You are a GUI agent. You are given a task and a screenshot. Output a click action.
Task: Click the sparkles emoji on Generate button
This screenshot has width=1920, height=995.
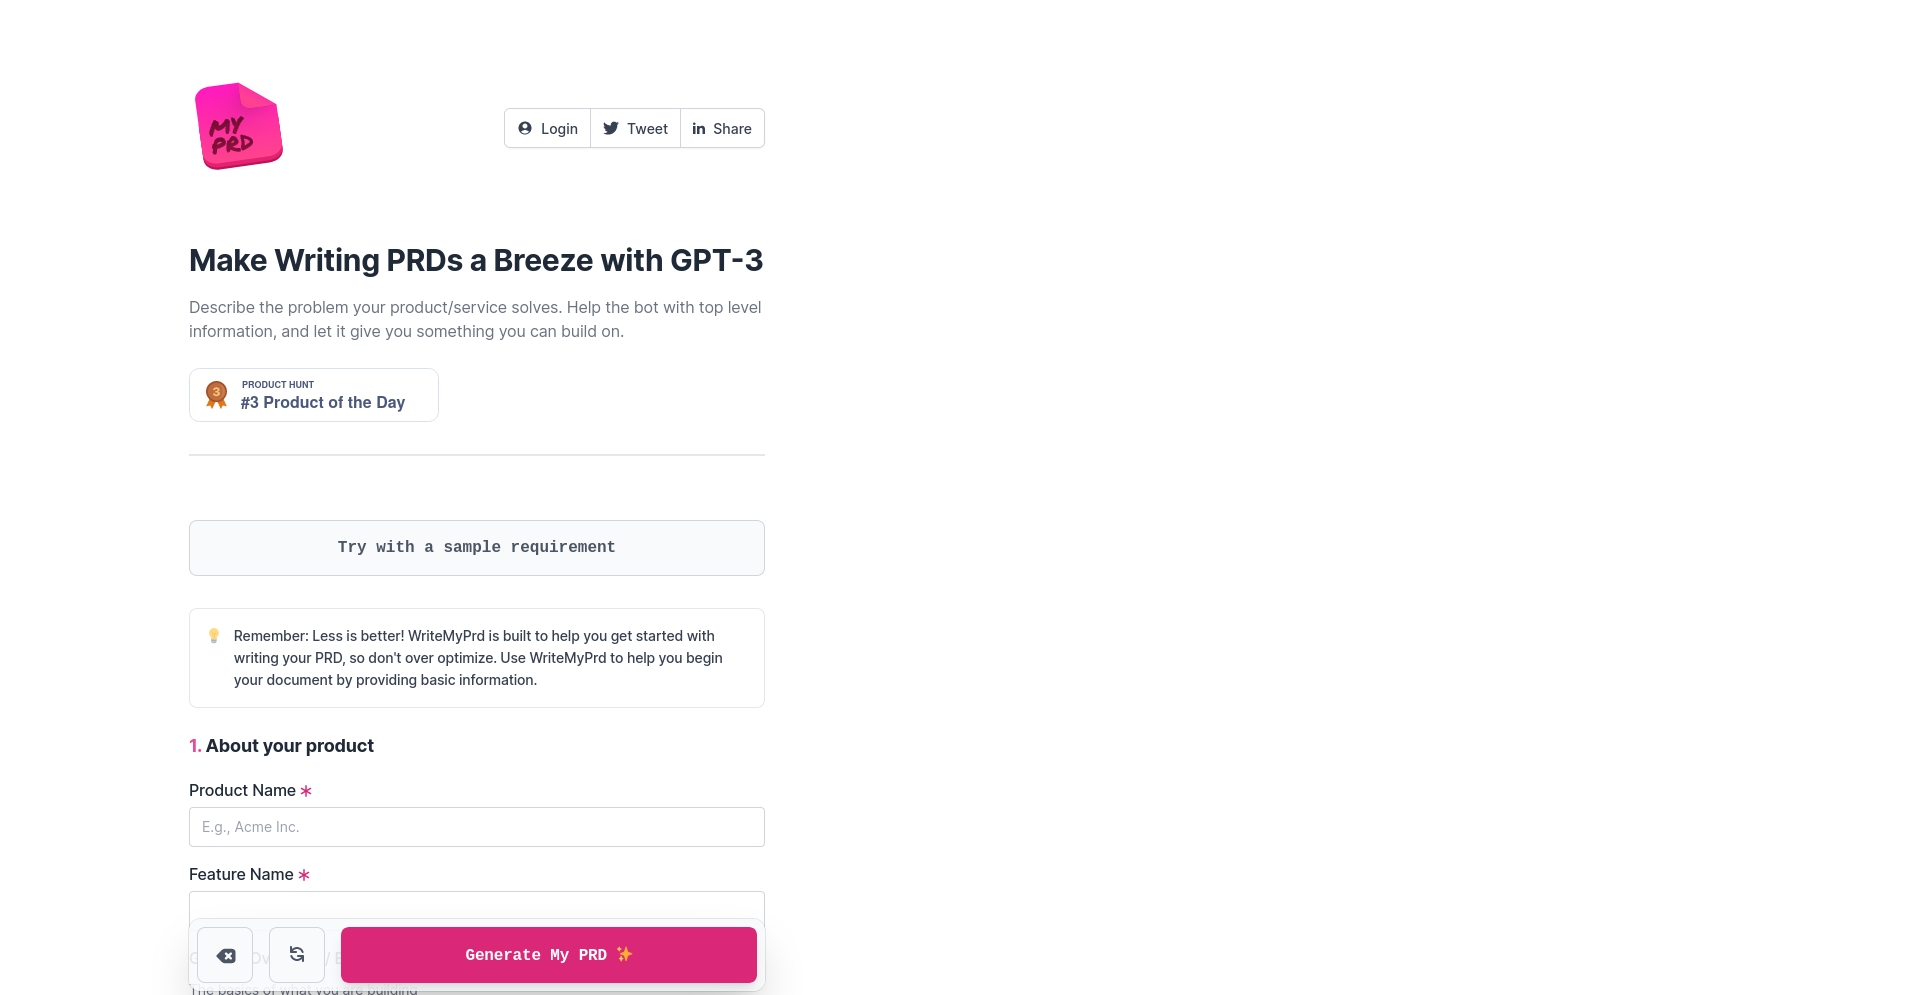pos(624,954)
